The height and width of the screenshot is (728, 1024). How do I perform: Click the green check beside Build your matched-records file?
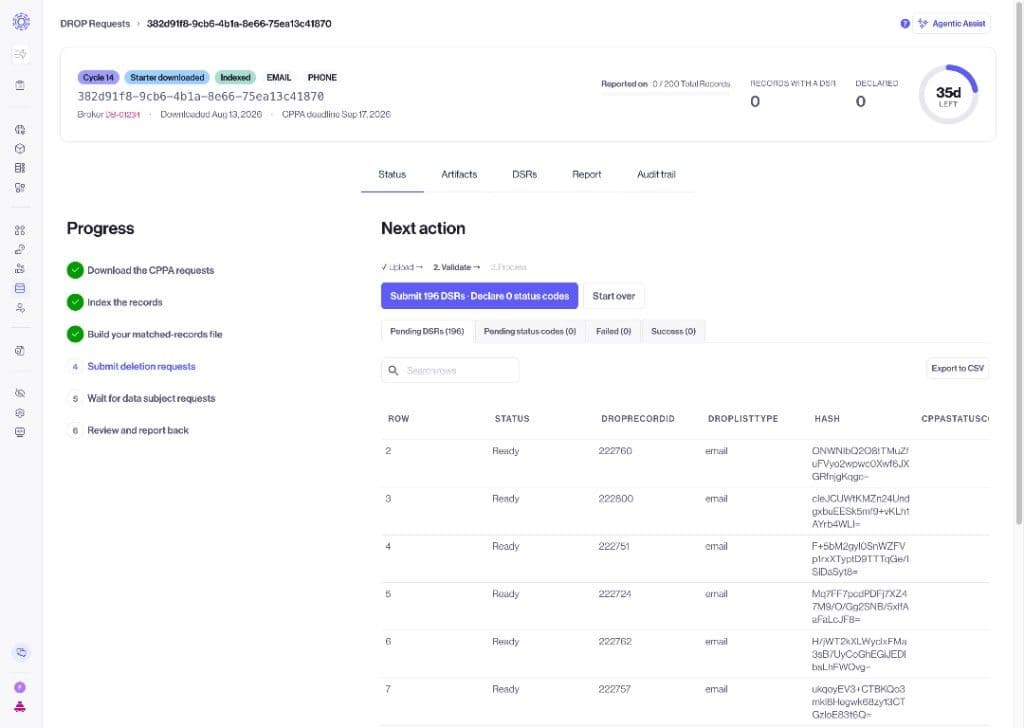75,334
